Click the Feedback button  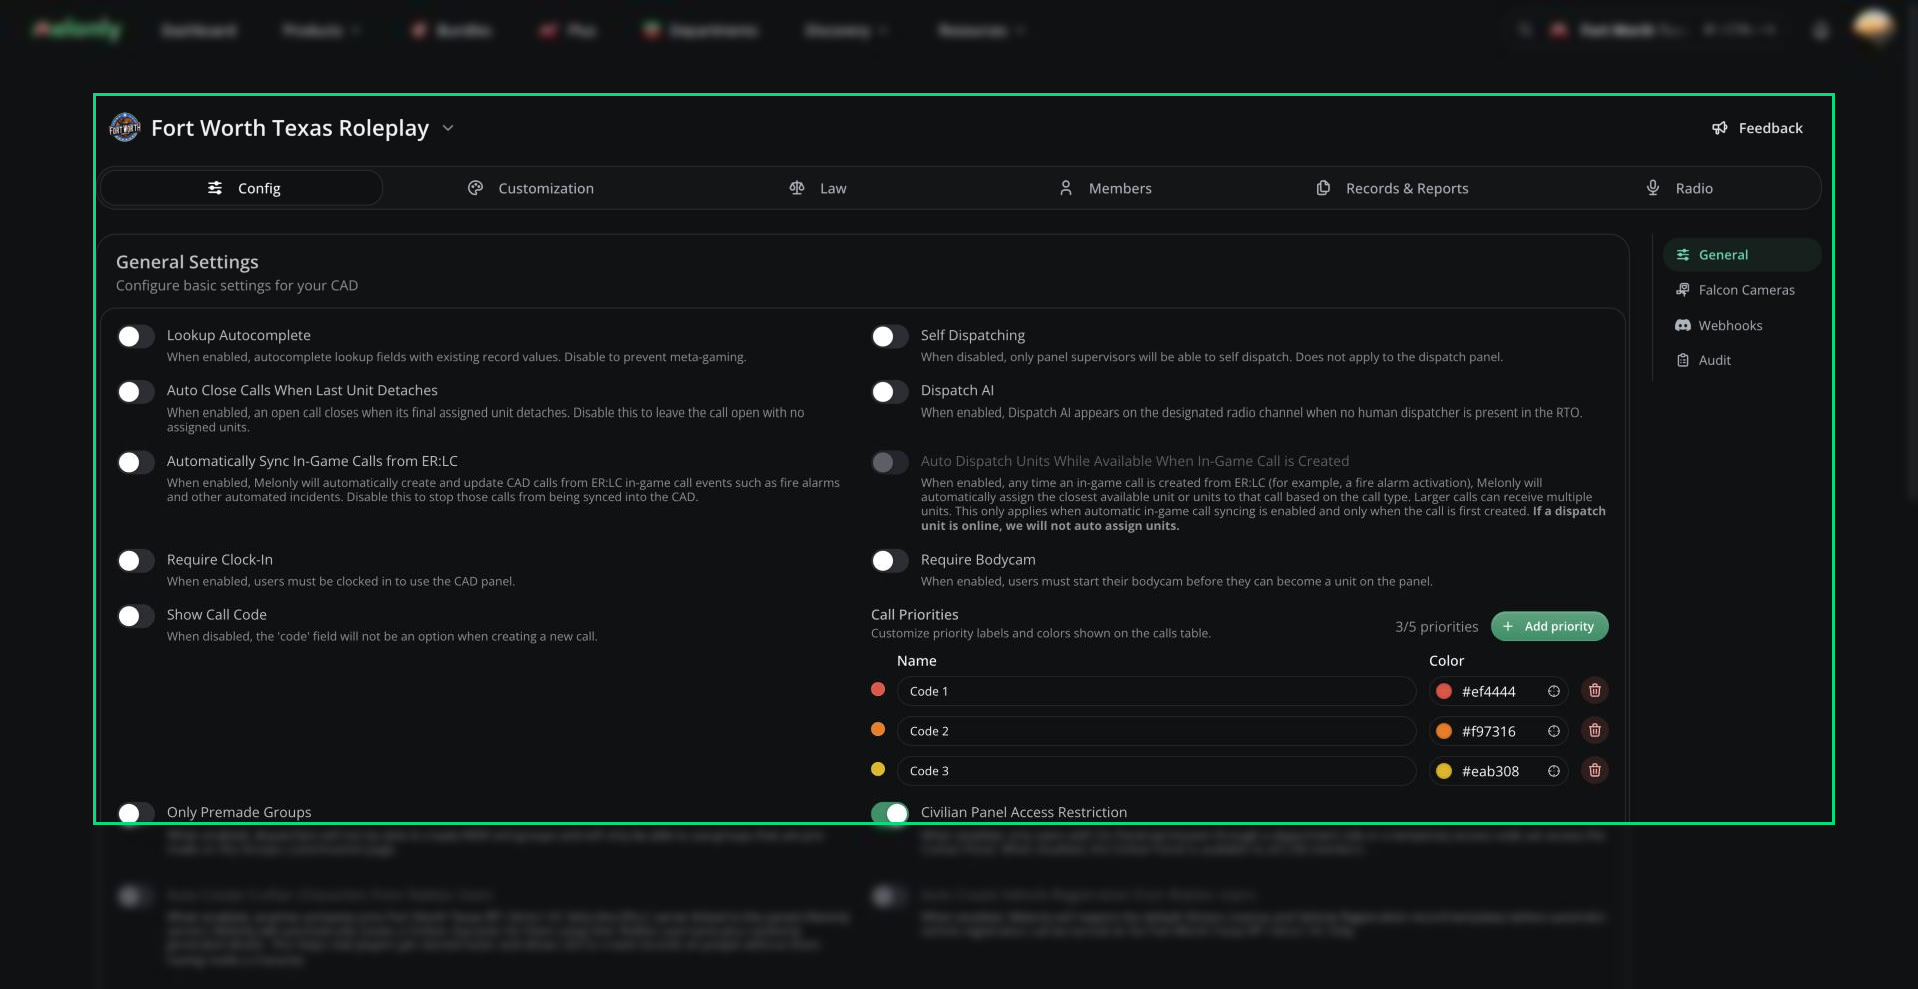pyautogui.click(x=1757, y=128)
